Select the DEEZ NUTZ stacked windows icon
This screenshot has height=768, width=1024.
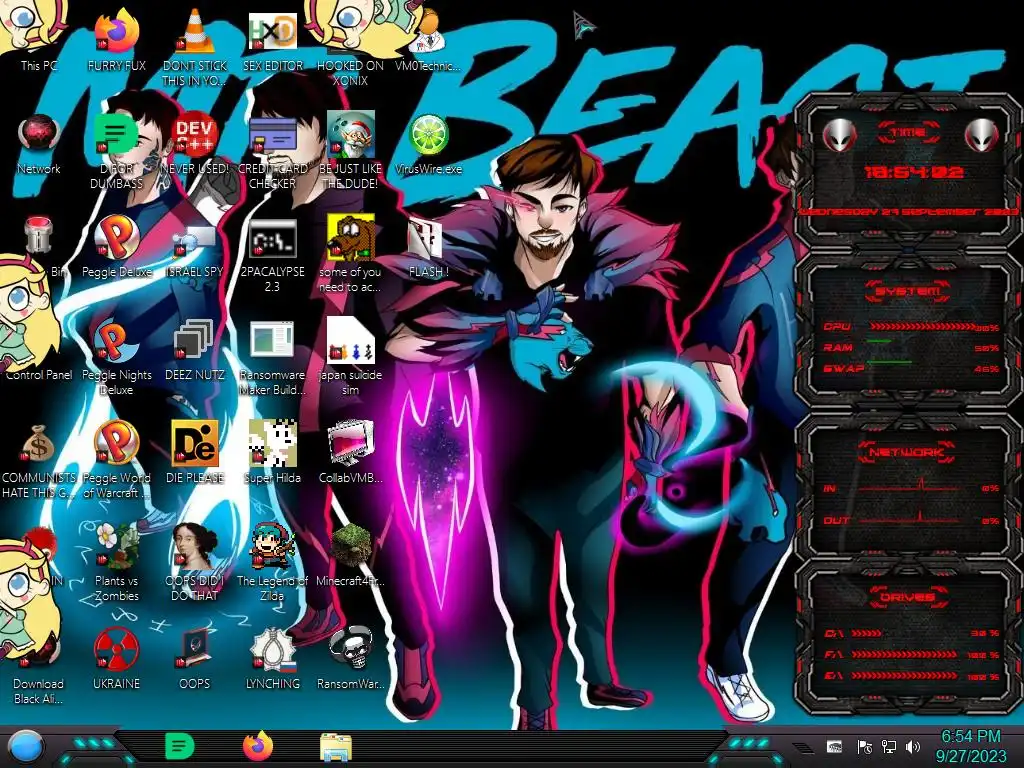click(x=195, y=350)
